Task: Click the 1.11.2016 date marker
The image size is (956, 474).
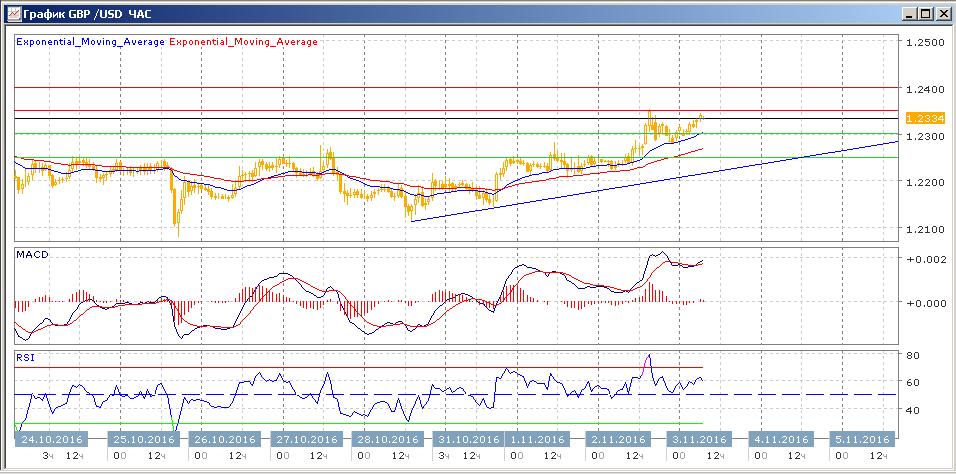Action: [x=538, y=439]
